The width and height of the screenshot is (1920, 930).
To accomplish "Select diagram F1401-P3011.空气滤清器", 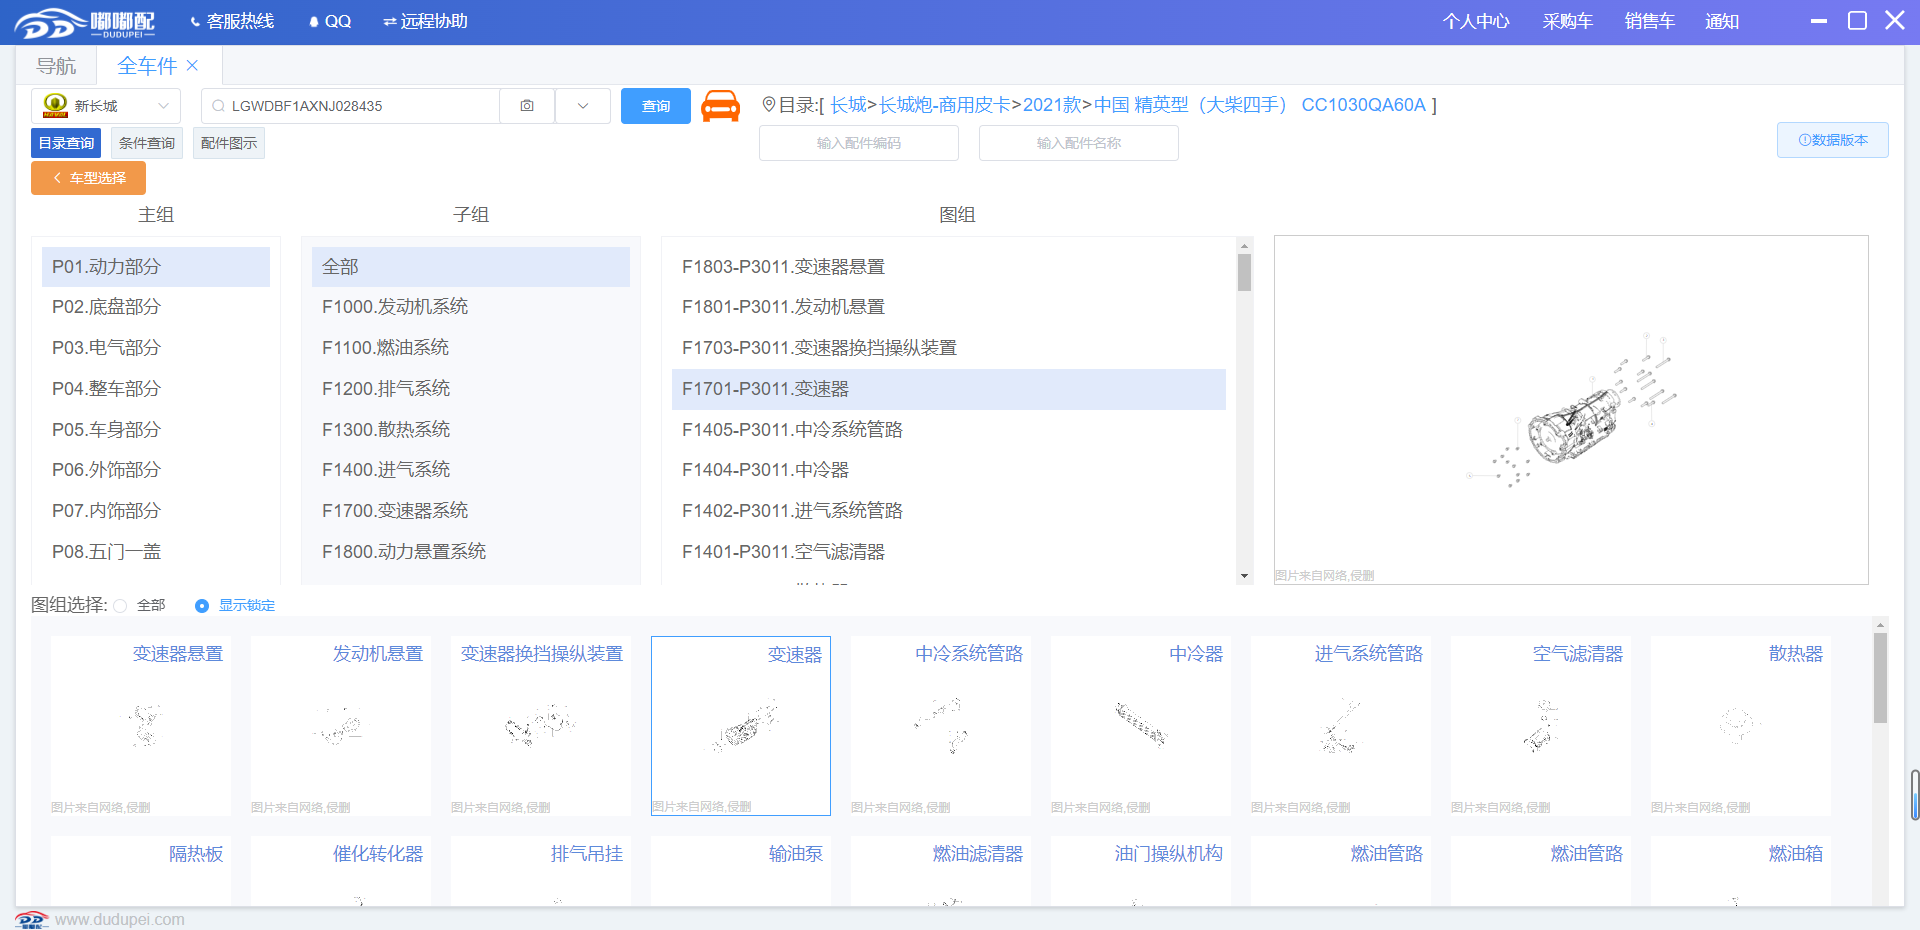I will pyautogui.click(x=949, y=552).
